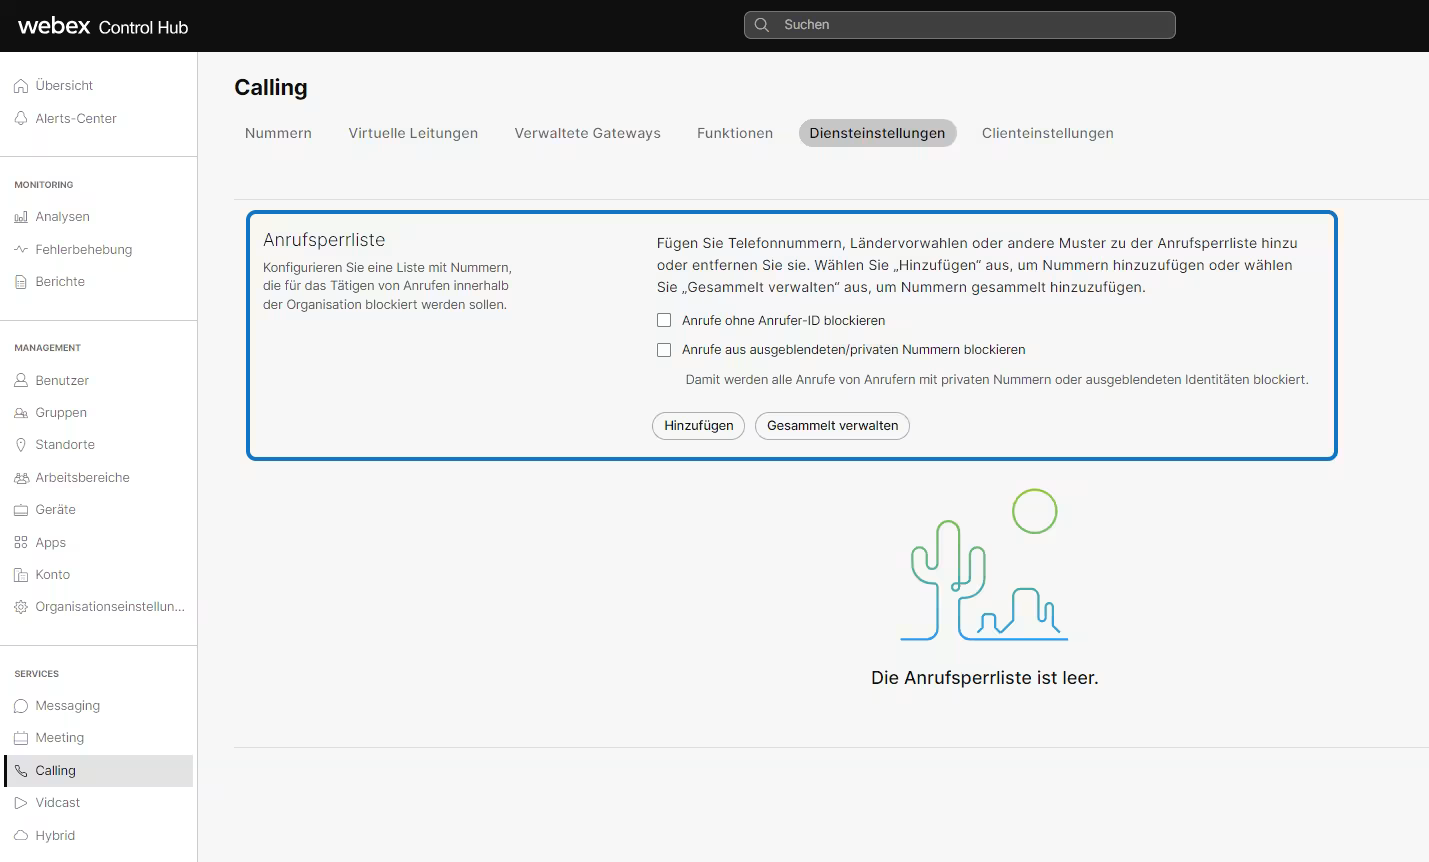Select the Messaging chat bubble icon
Image resolution: width=1429 pixels, height=862 pixels.
[x=21, y=706]
